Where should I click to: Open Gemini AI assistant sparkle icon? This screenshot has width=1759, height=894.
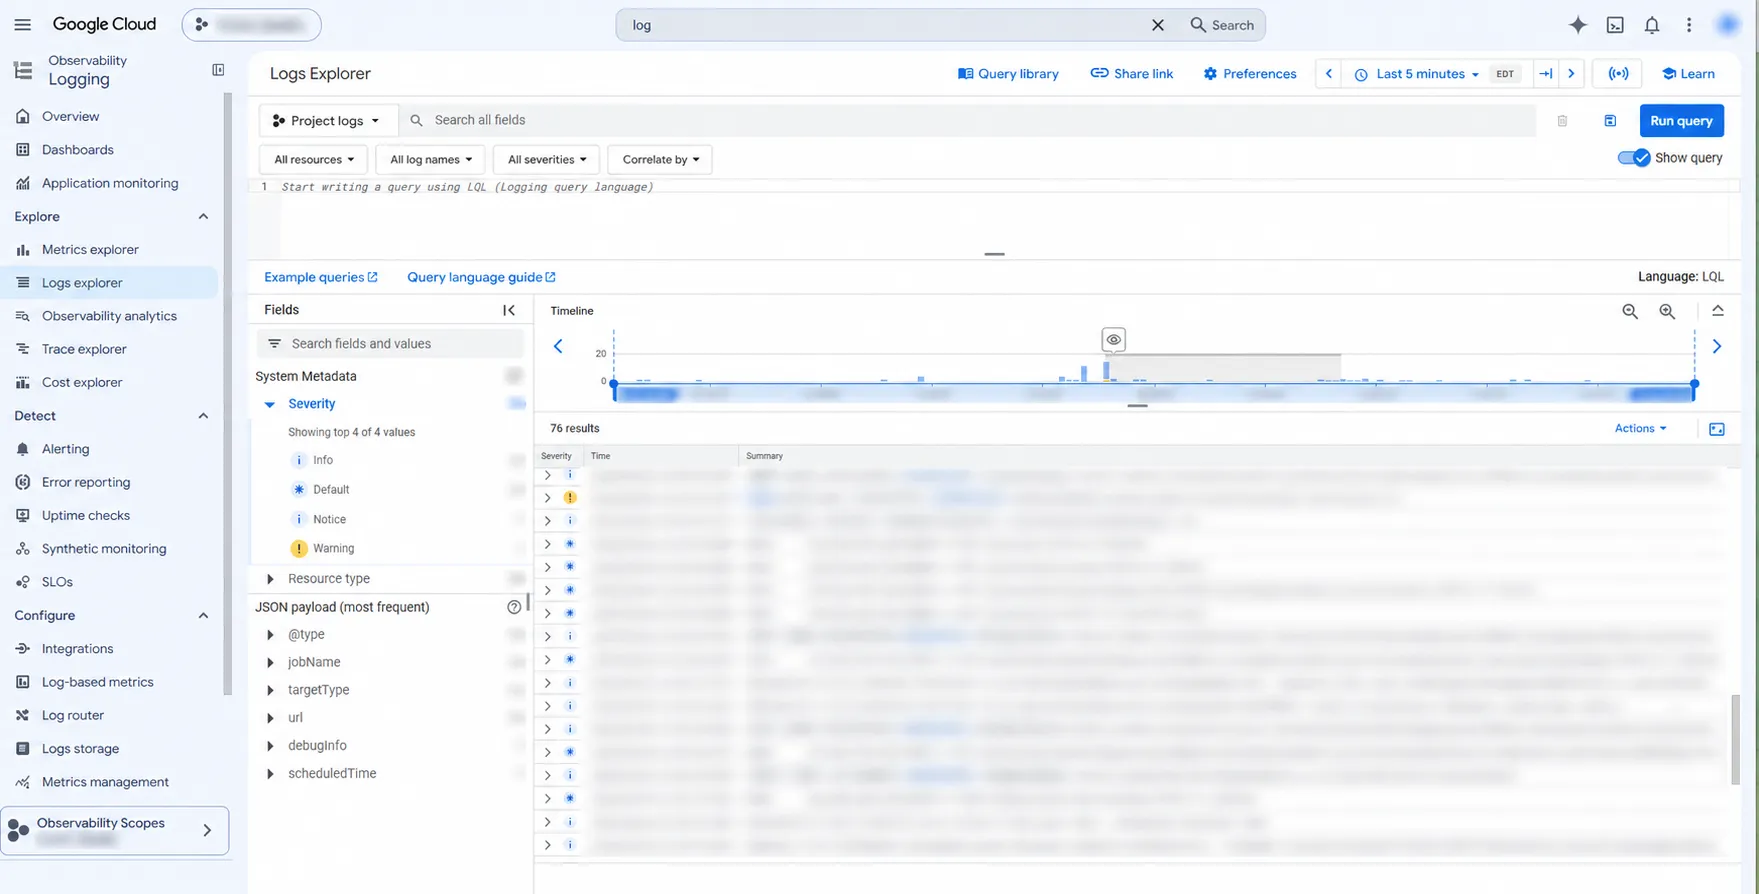[x=1578, y=25]
